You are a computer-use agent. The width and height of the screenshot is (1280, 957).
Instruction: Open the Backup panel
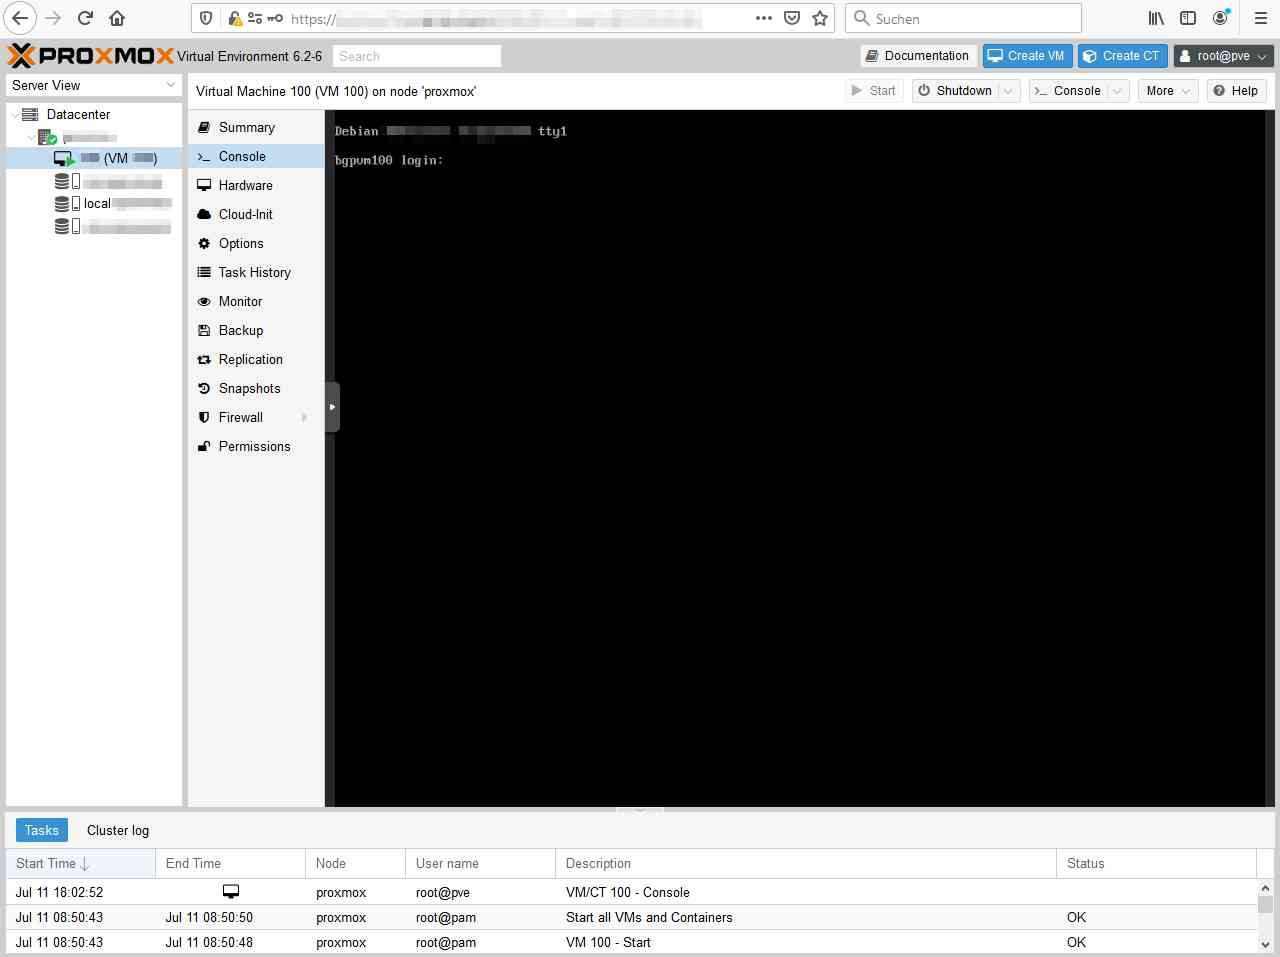[x=256, y=330]
